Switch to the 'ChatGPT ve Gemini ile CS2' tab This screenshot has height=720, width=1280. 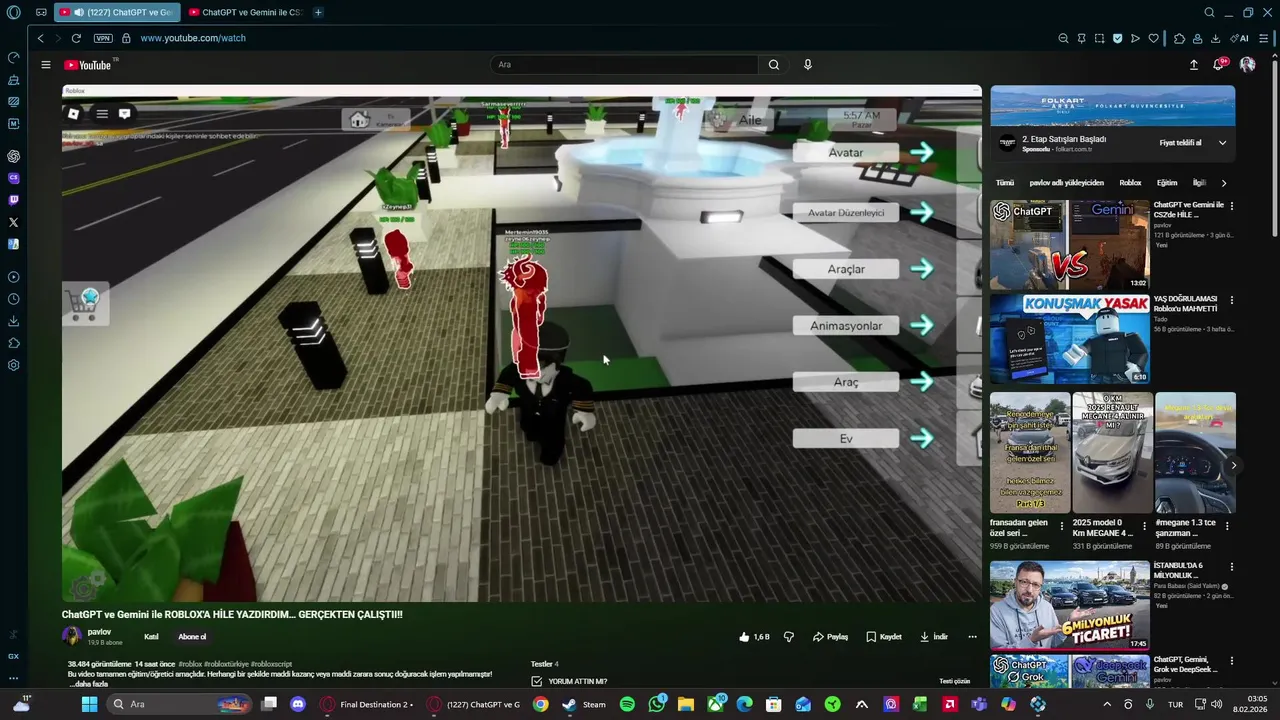click(246, 12)
